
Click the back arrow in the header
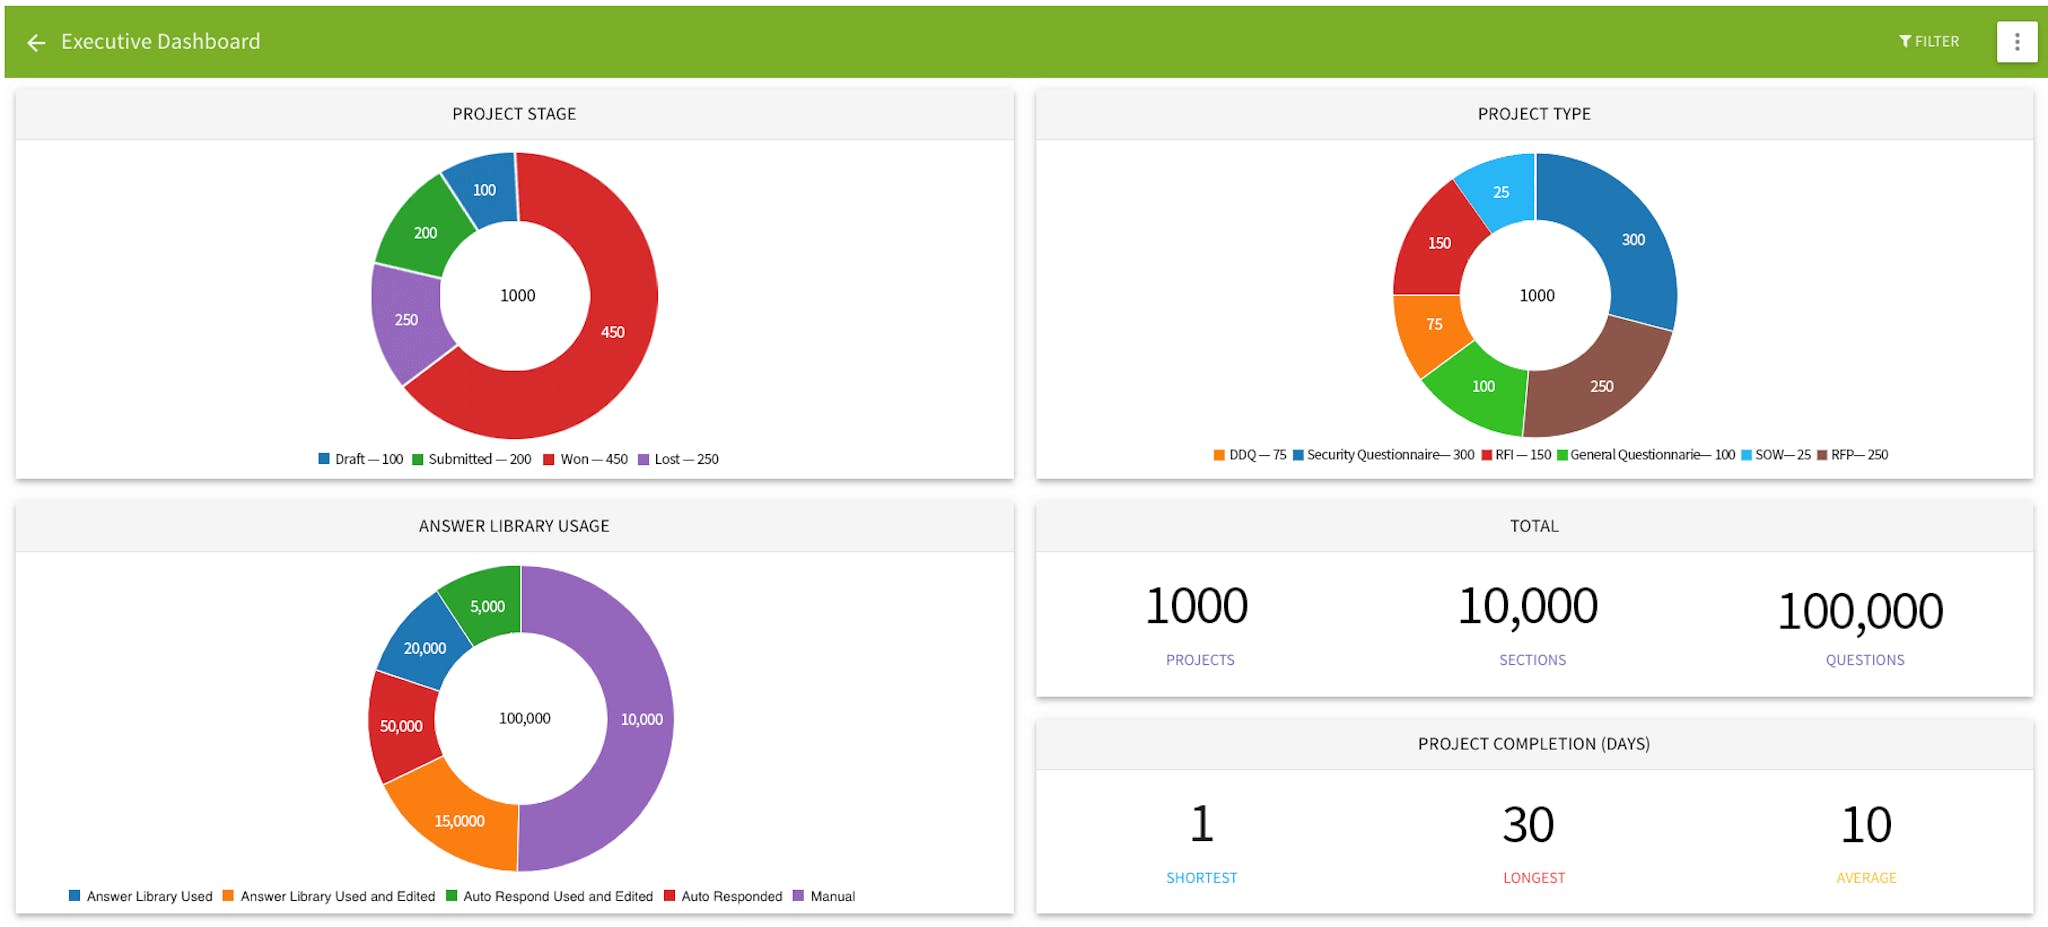tap(36, 41)
